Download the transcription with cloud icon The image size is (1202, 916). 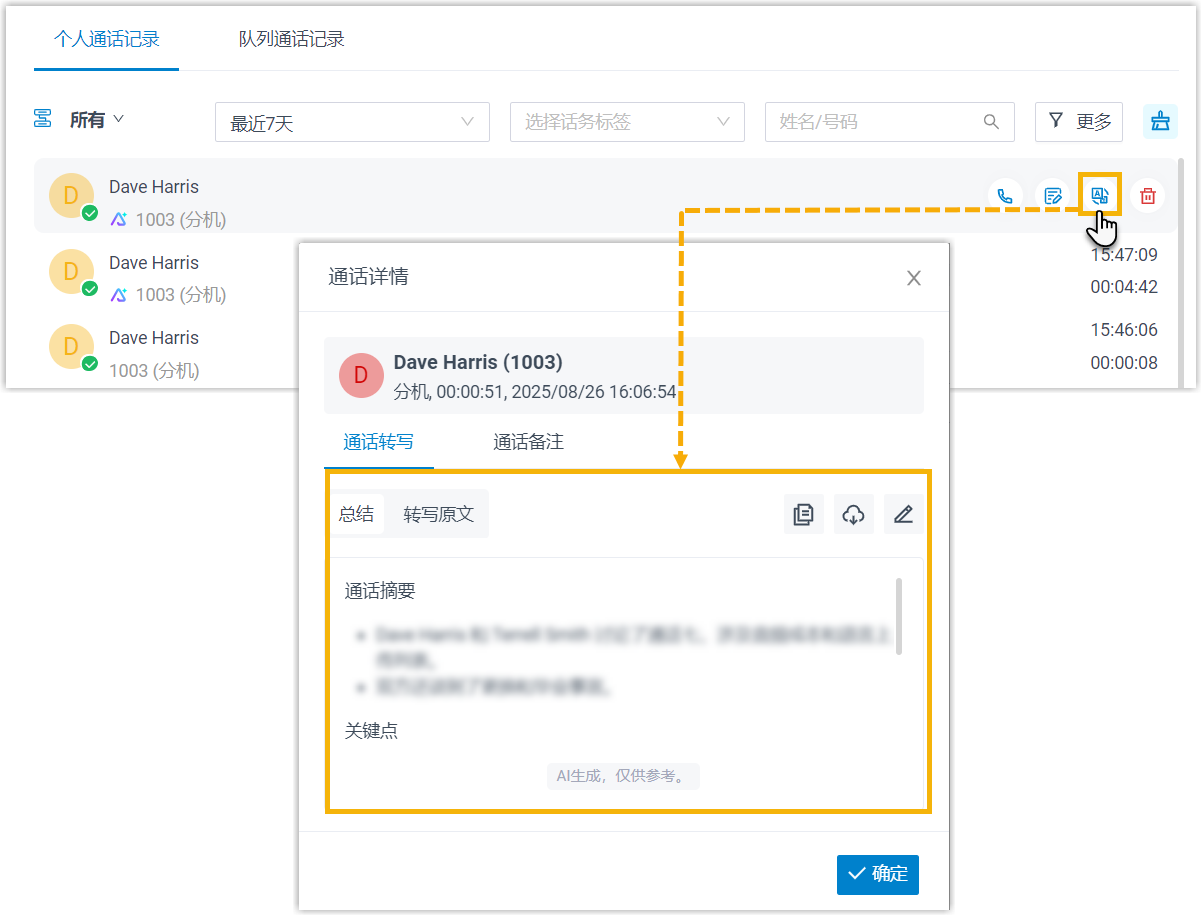coord(853,515)
